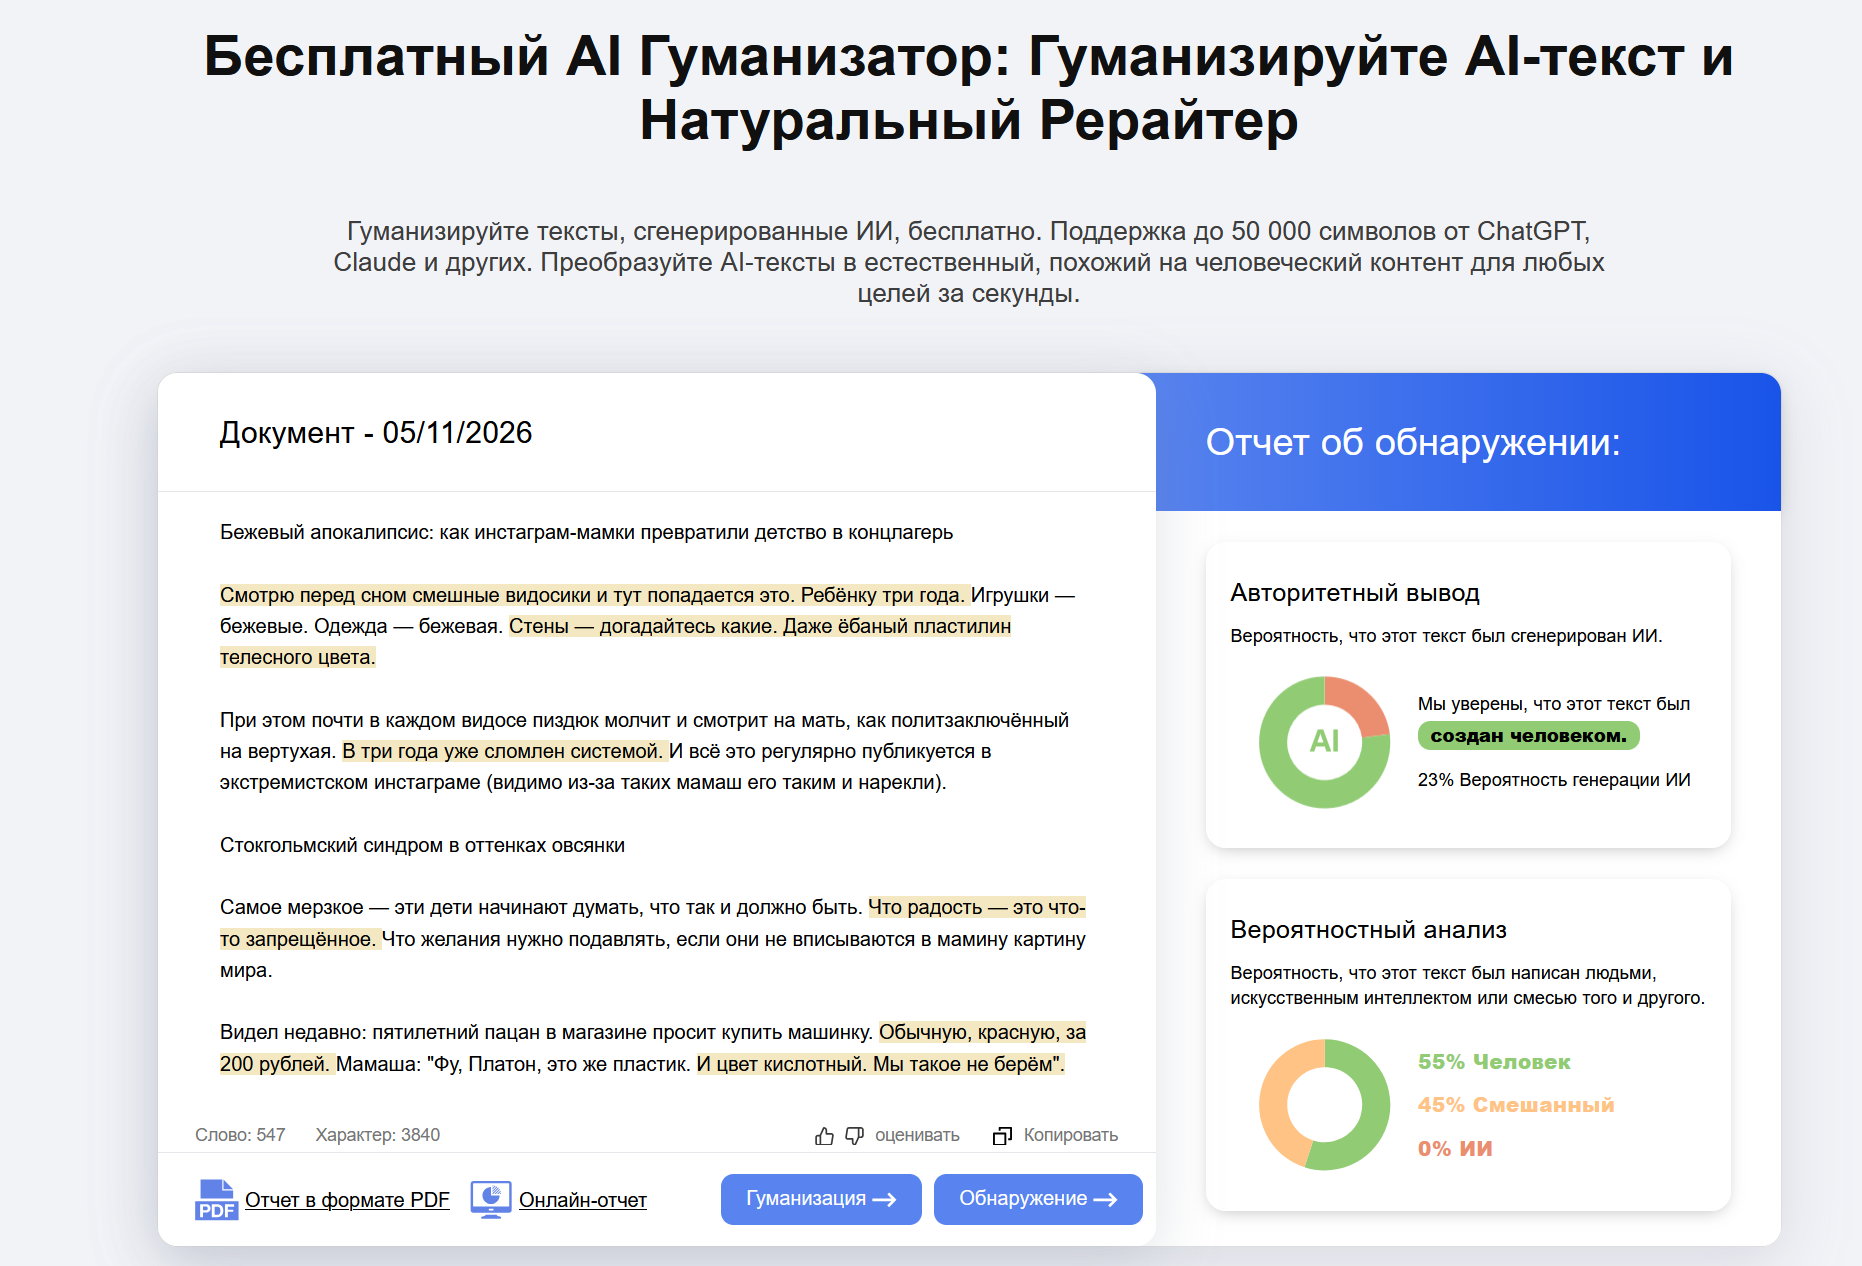Click the 'Характер: 3840' character counter
The width and height of the screenshot is (1862, 1266).
[378, 1135]
